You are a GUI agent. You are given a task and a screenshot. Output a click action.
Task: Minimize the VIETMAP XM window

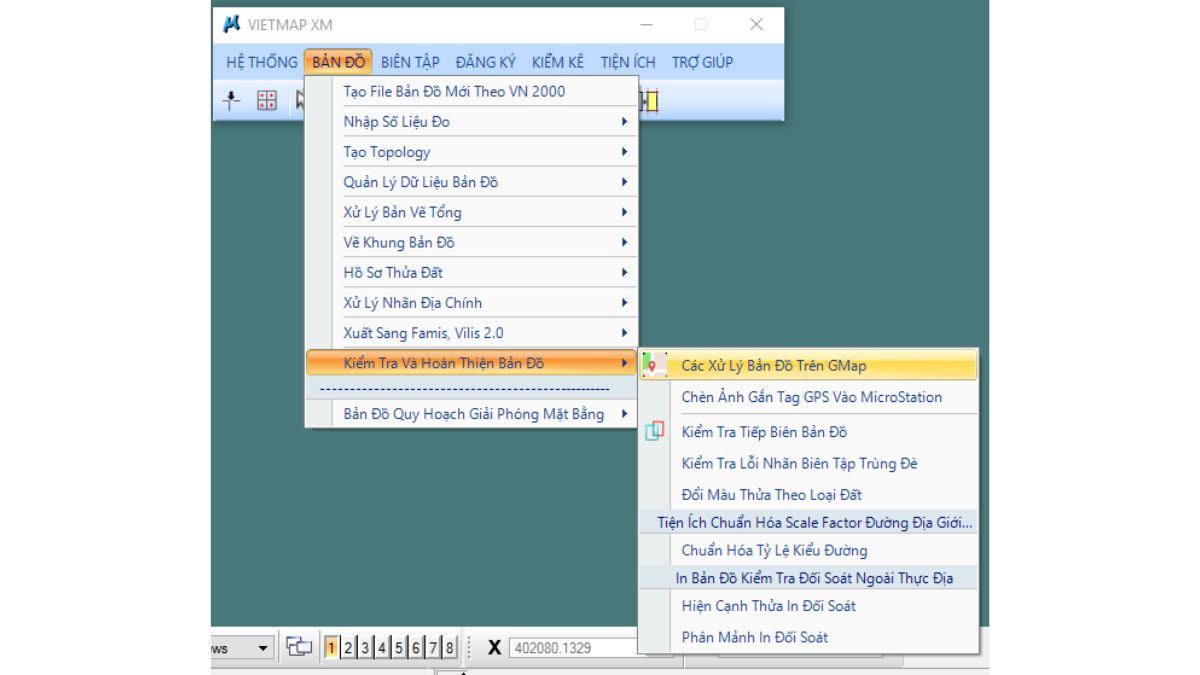tap(648, 24)
